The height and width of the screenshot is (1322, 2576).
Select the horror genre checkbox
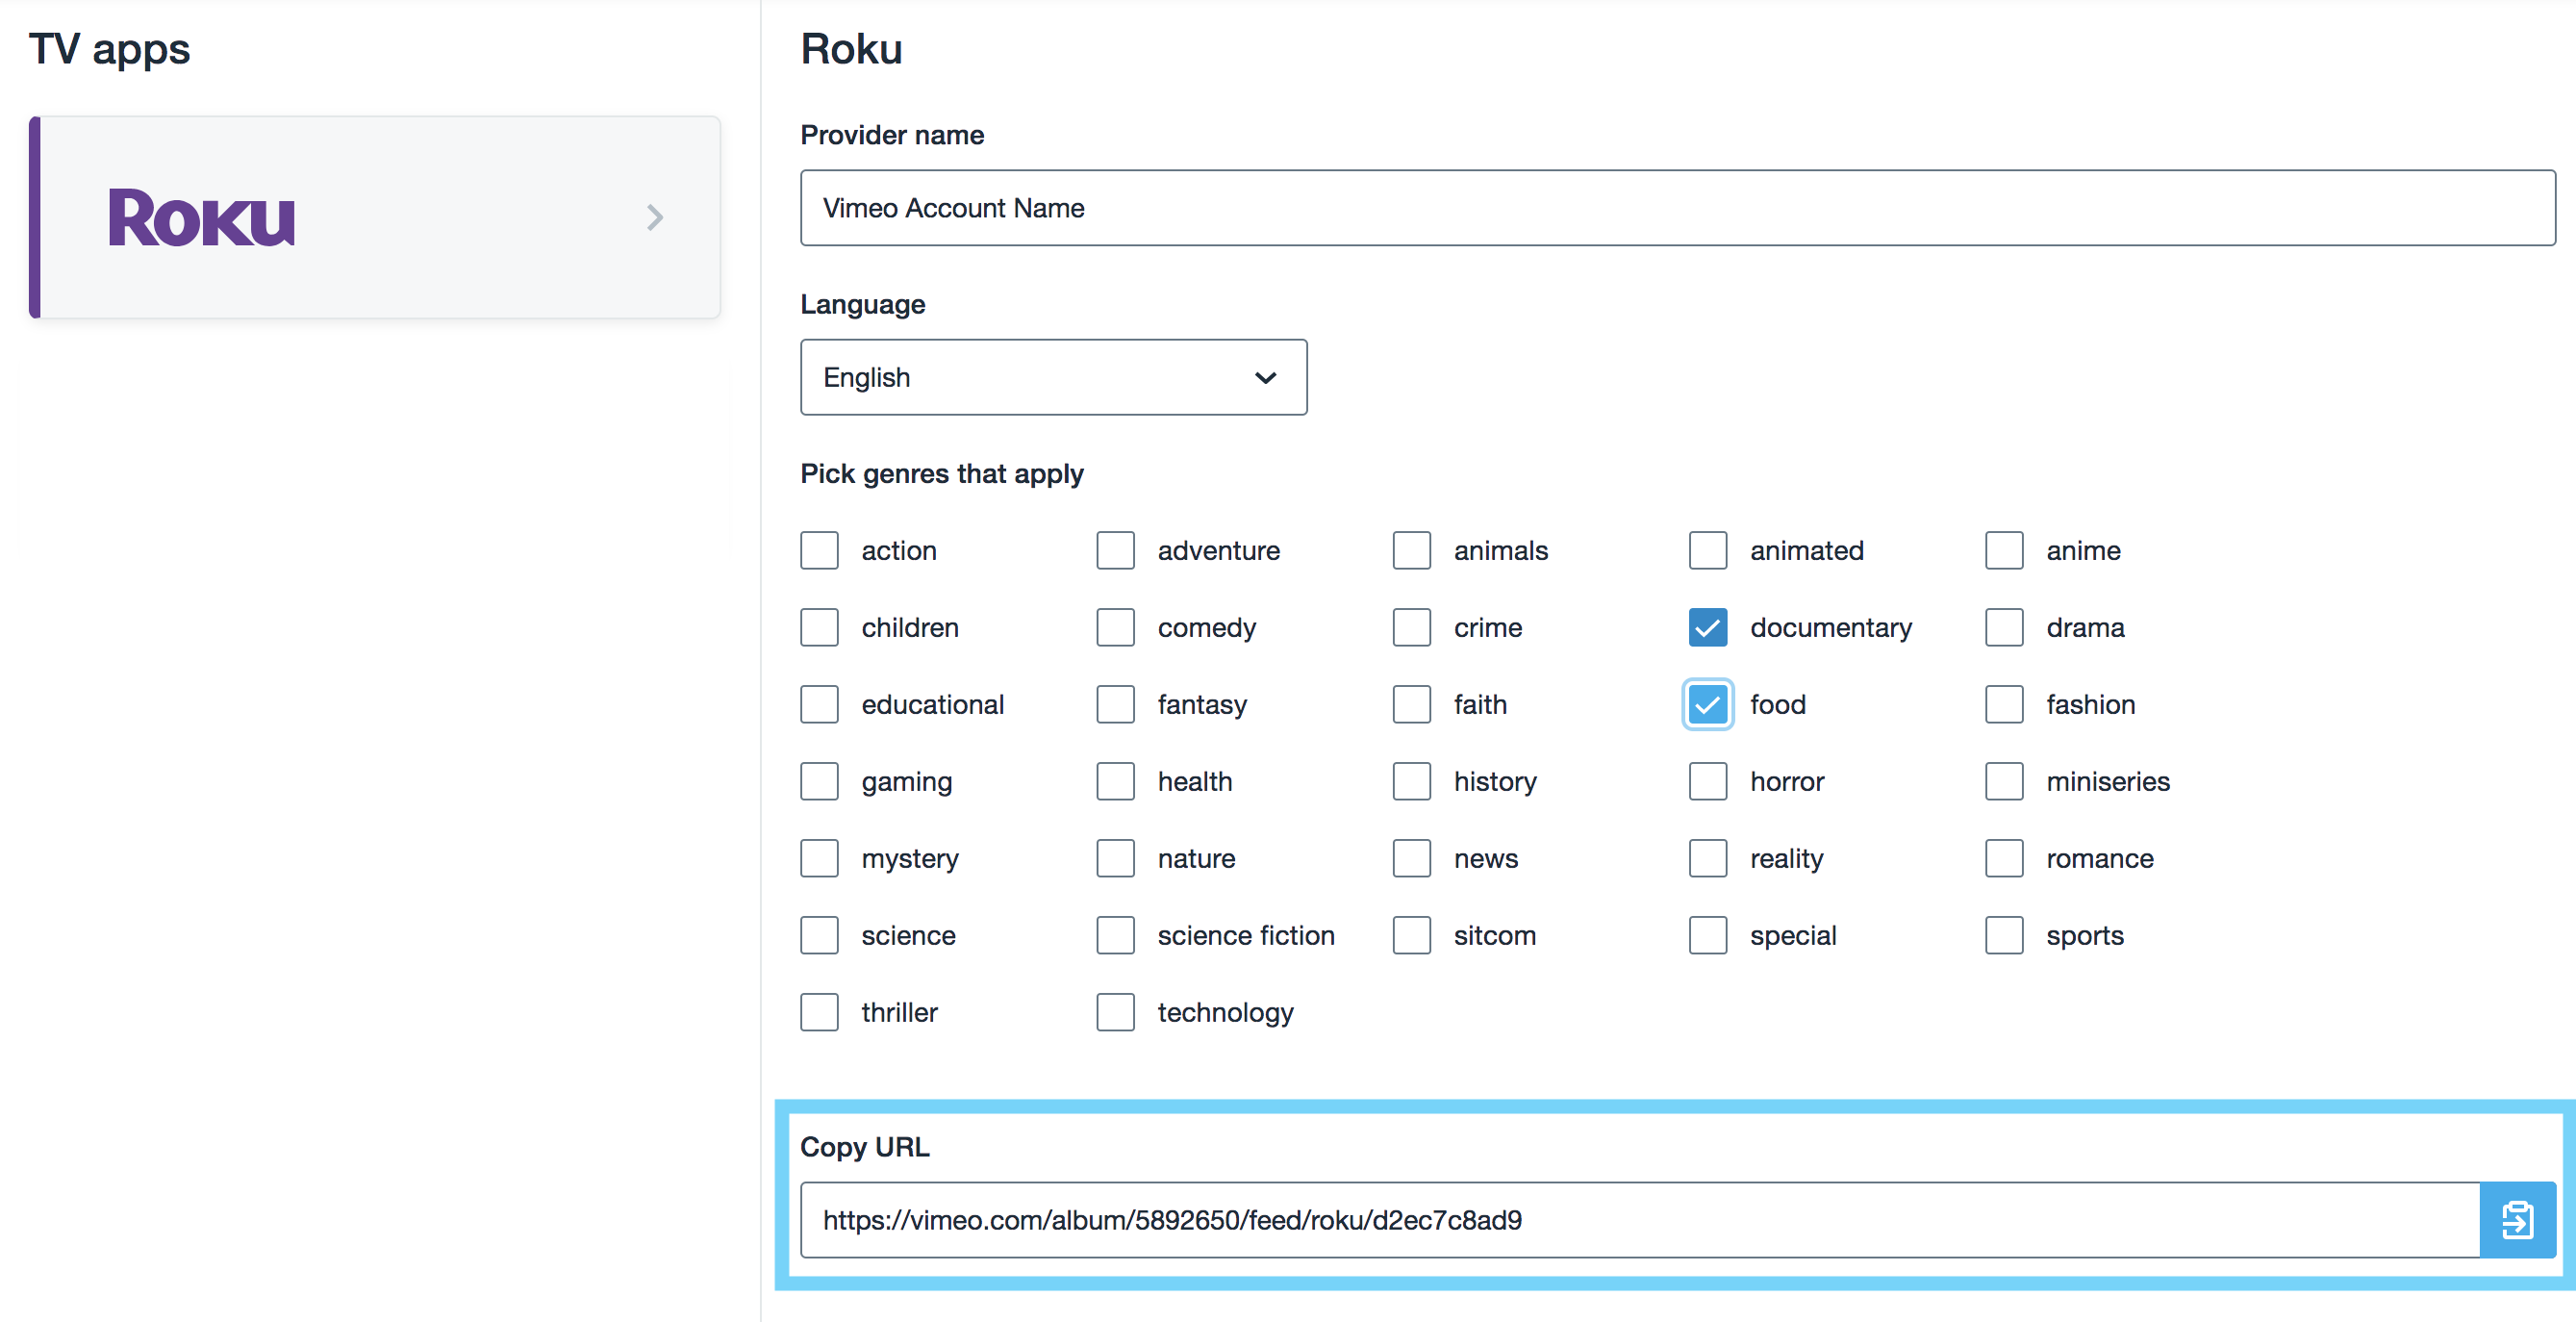coord(1707,781)
